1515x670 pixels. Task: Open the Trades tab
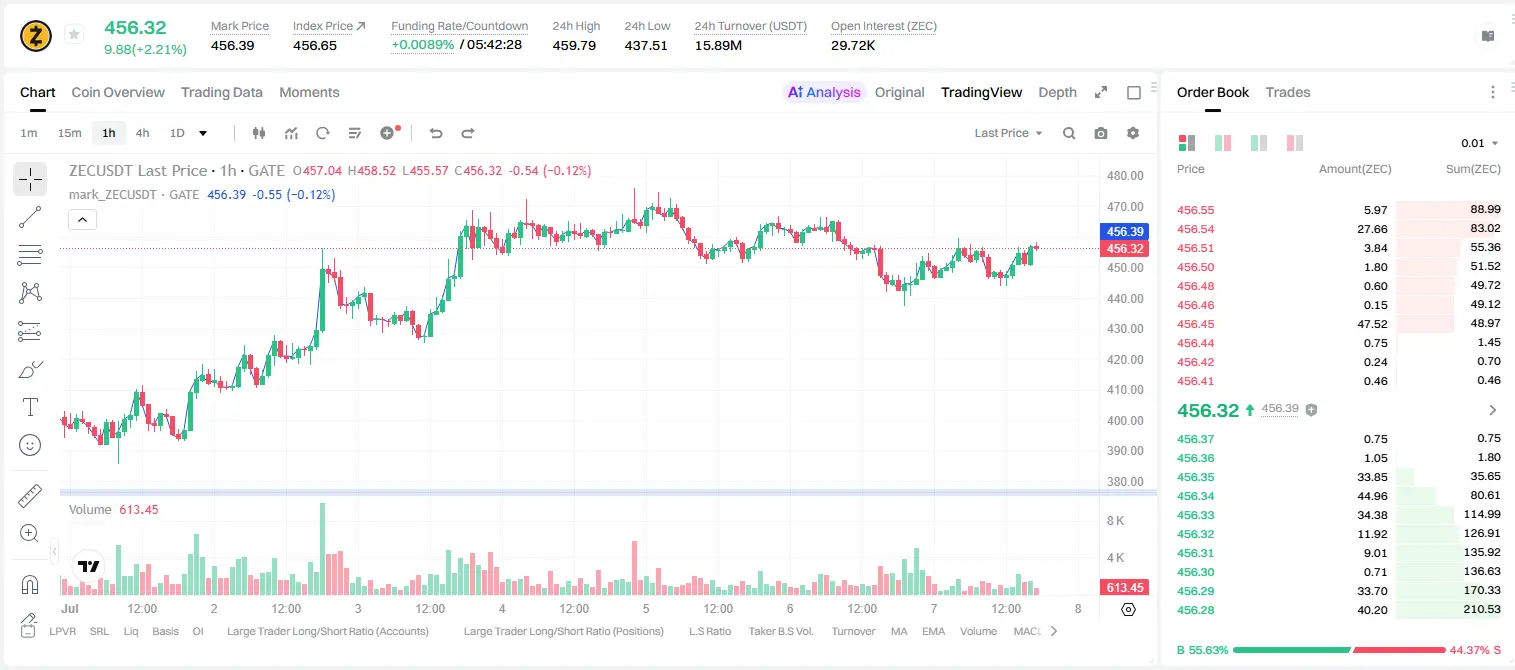pos(1288,92)
